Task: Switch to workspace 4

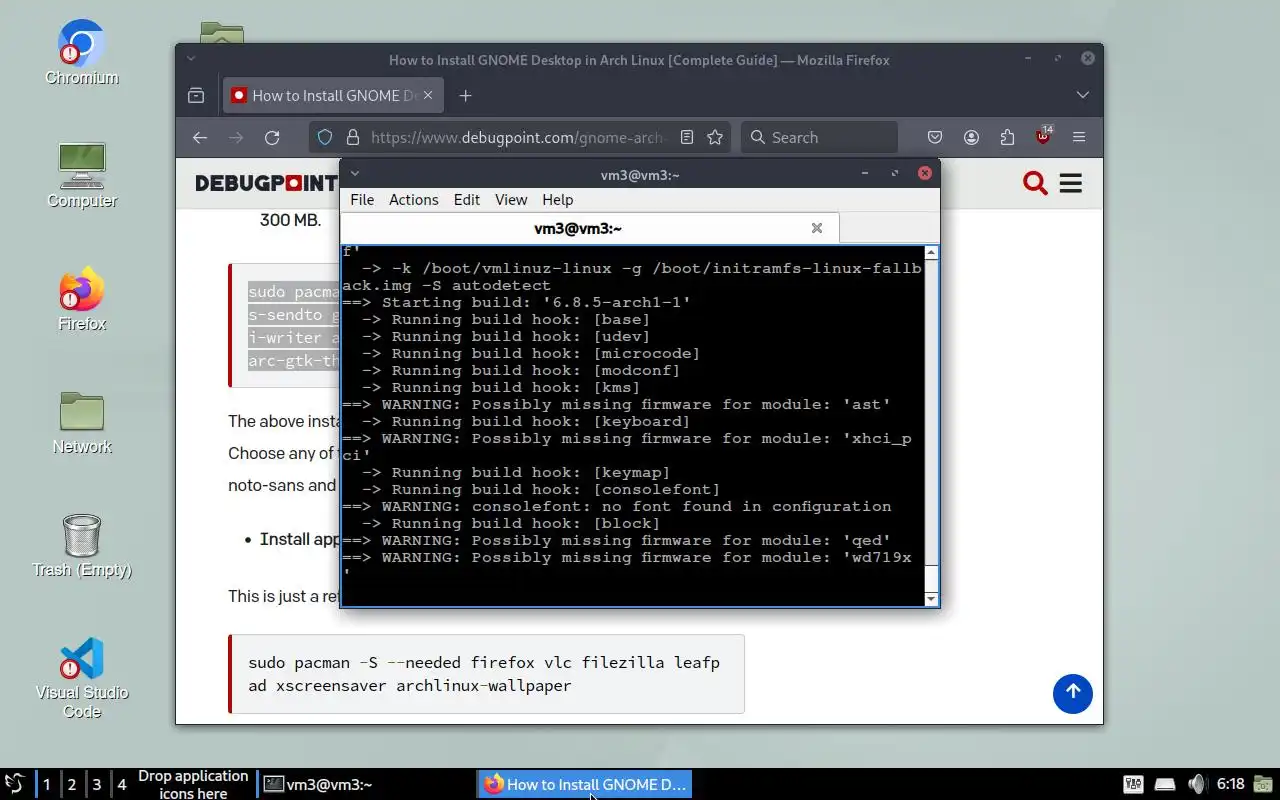Action: [x=122, y=784]
